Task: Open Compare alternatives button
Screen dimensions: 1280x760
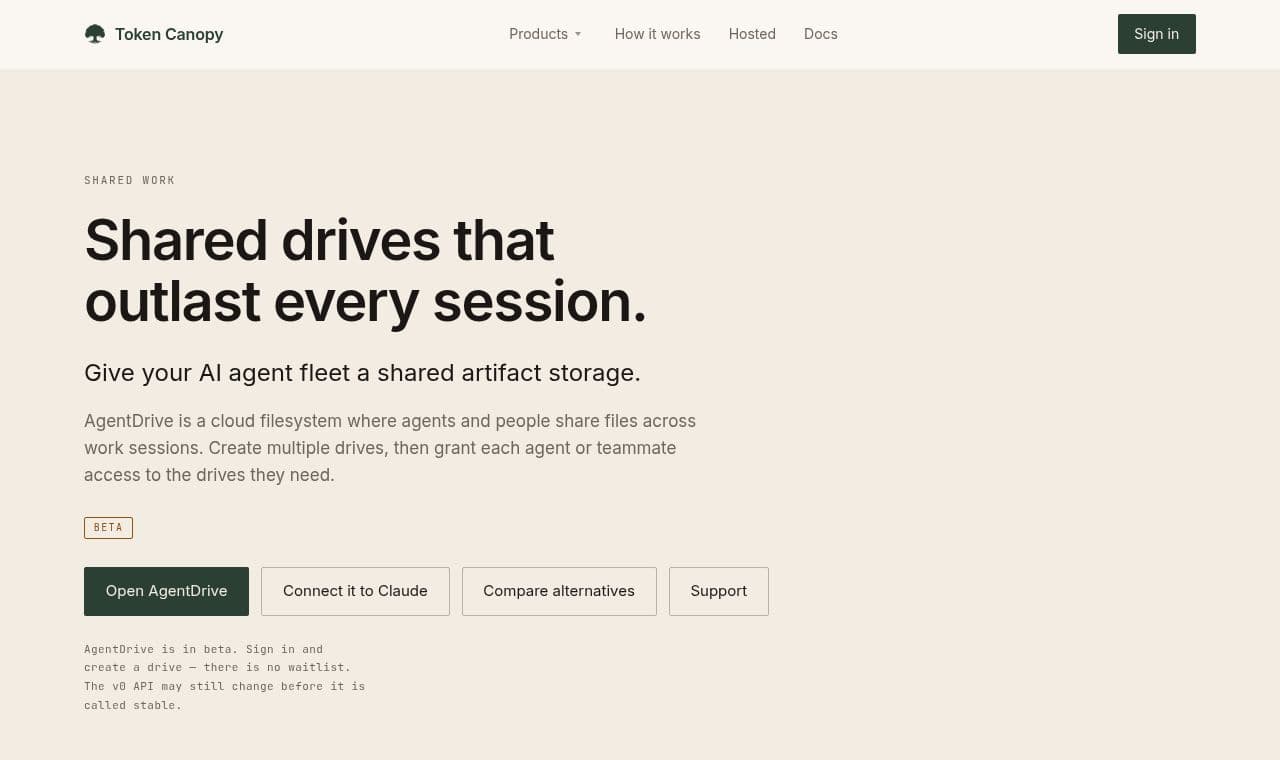Action: click(559, 591)
